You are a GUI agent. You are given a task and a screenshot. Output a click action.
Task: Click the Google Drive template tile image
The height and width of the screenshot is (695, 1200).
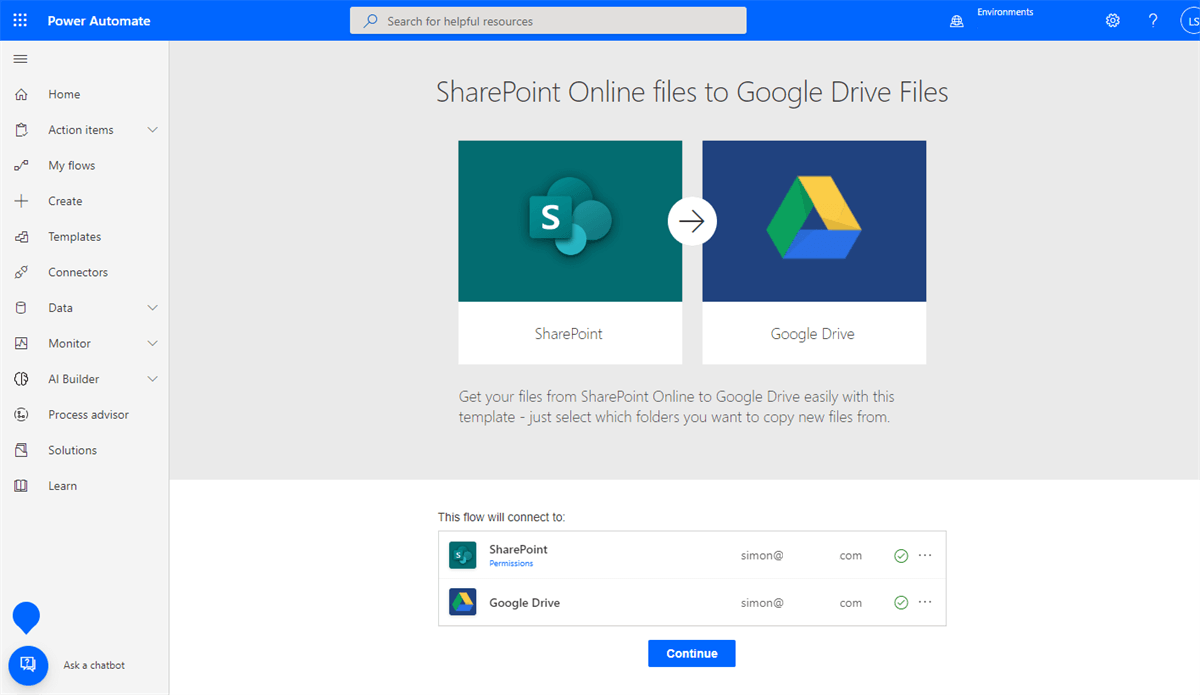coord(814,221)
